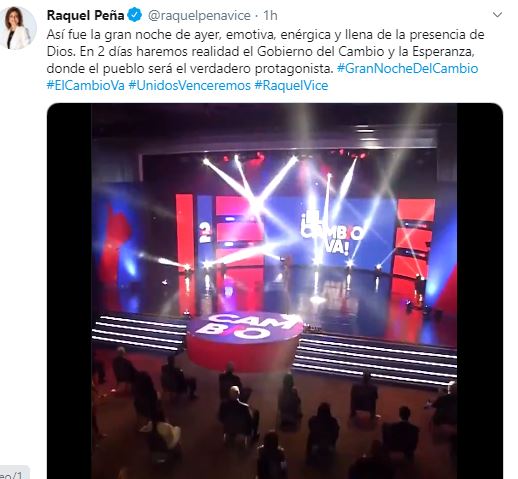This screenshot has width=518, height=479.
Task: Open the #RaquelVice hashtag
Action: click(x=291, y=85)
